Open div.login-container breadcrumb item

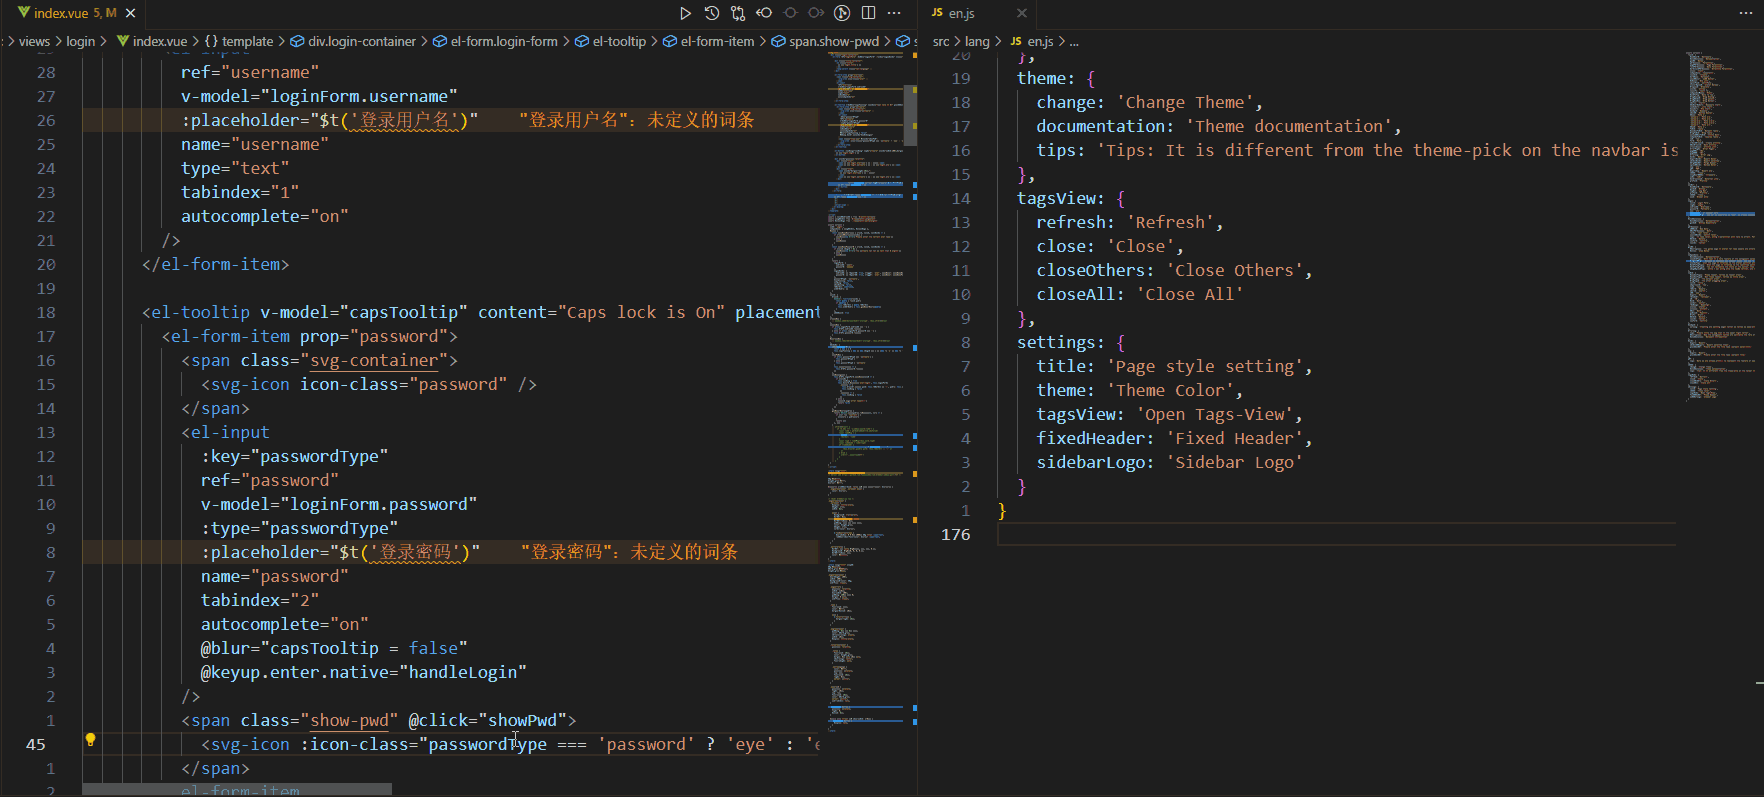point(353,41)
